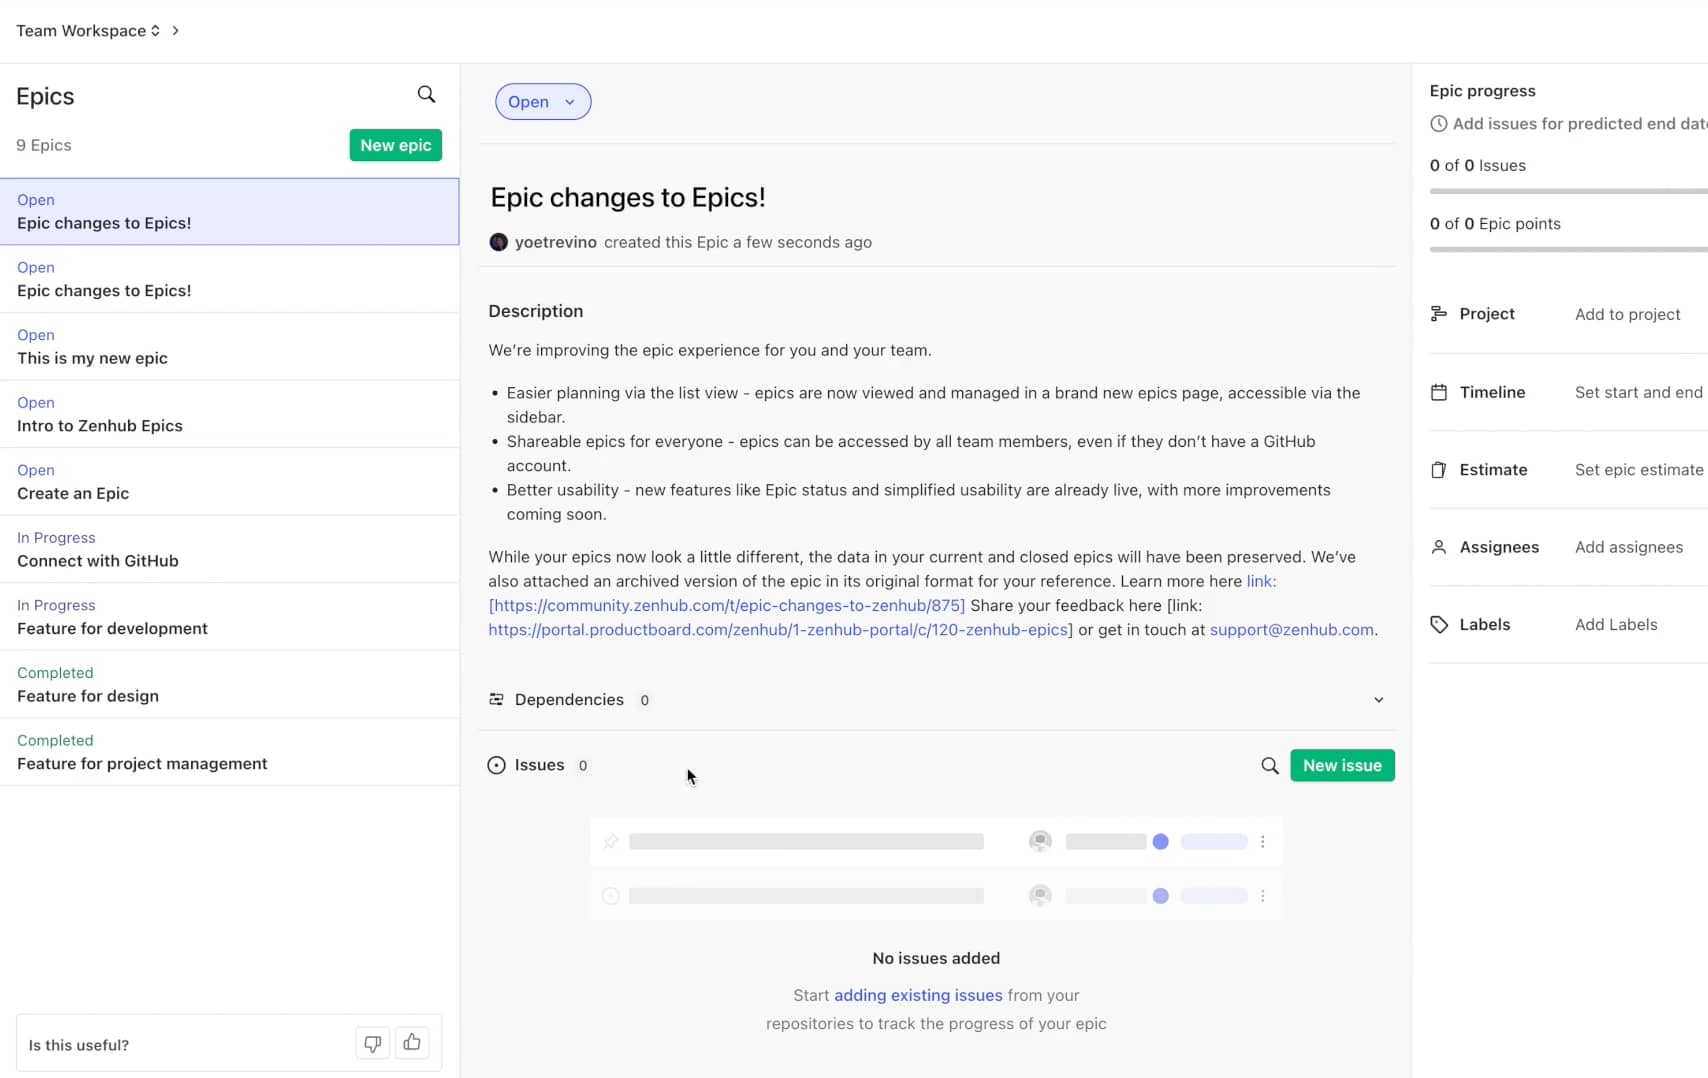
Task: Click the support@zenhub.com email link
Action: point(1291,630)
